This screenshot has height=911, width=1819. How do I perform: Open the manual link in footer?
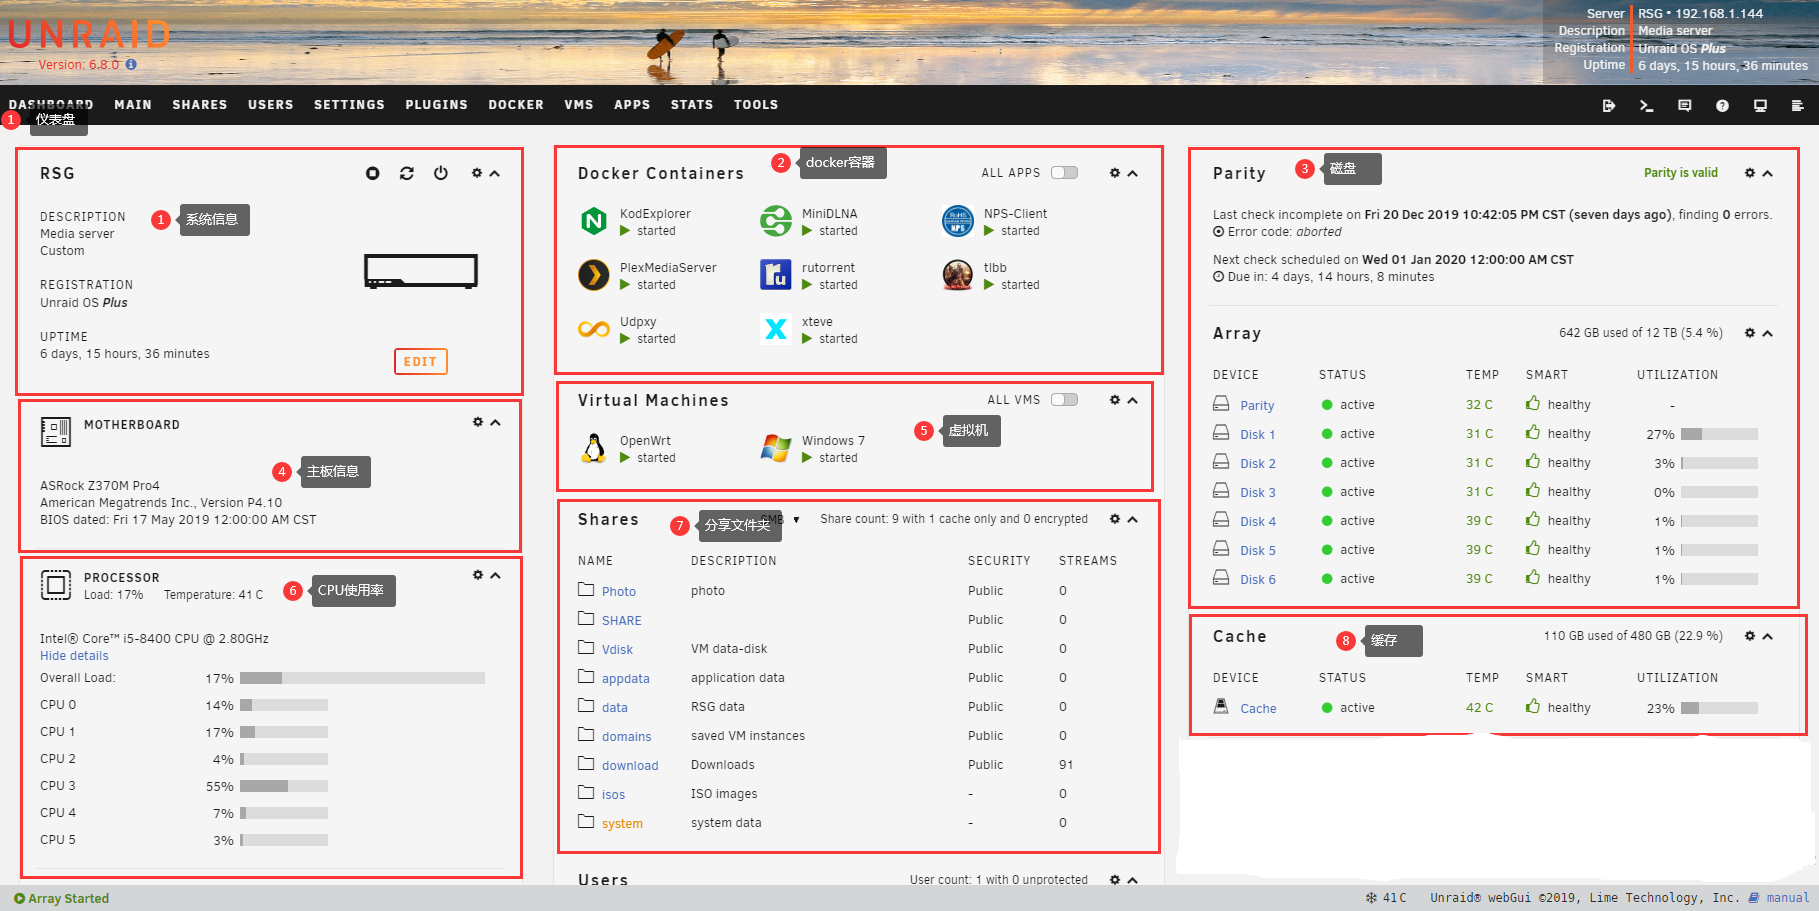coord(1788,898)
